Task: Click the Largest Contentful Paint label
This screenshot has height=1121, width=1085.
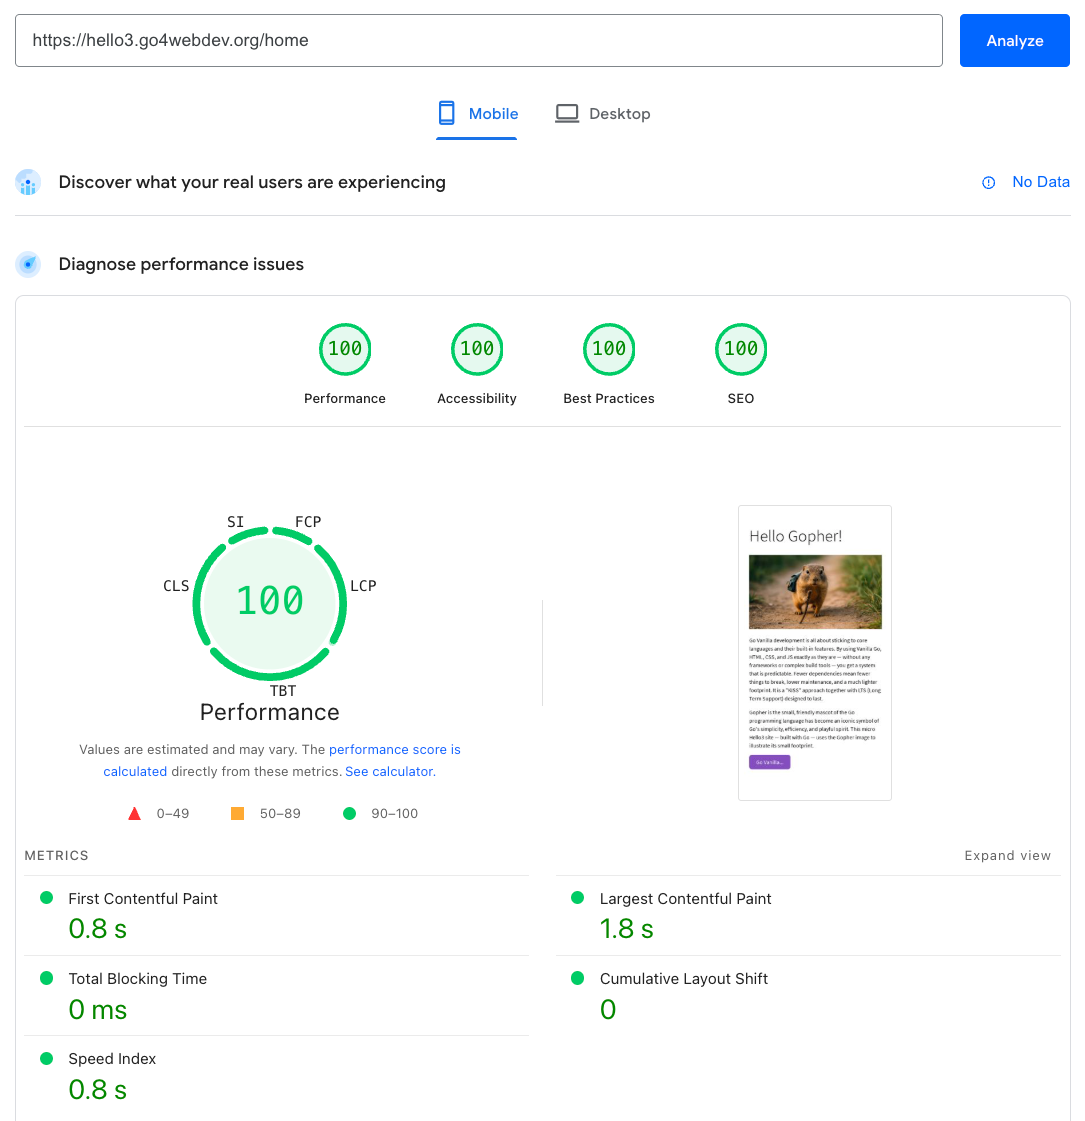Action: click(685, 899)
